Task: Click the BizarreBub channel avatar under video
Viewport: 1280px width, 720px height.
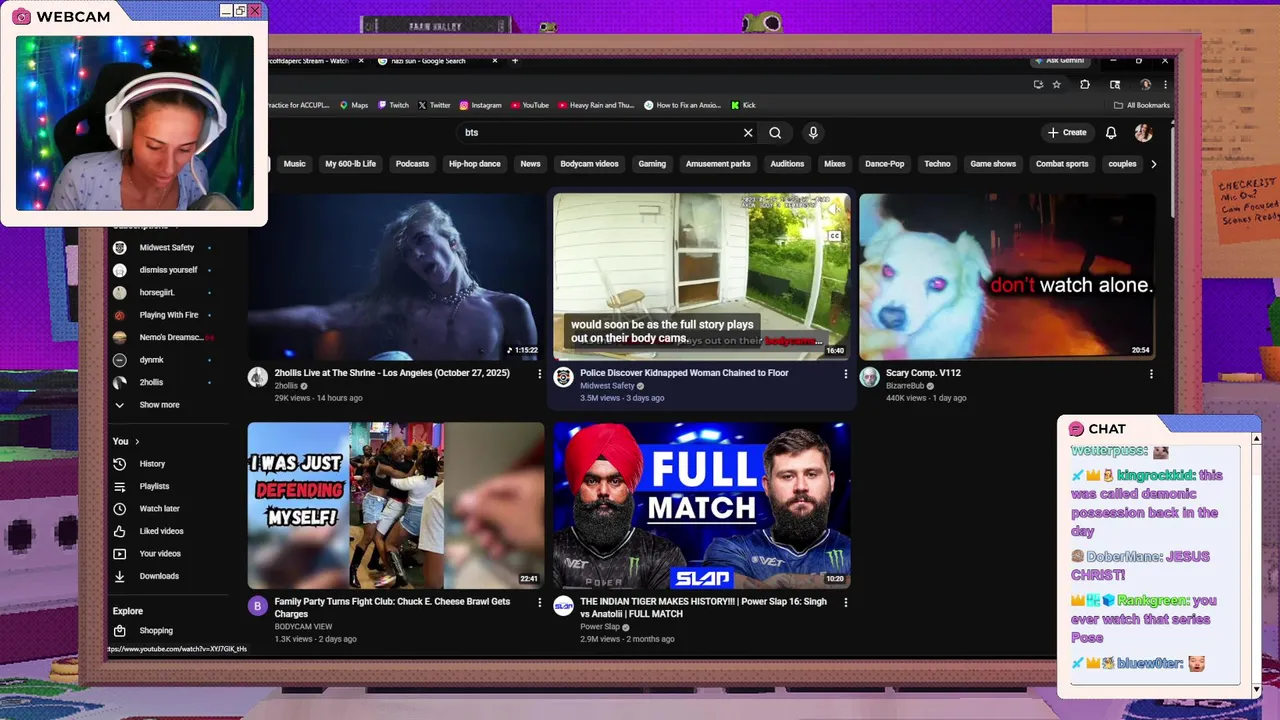Action: click(x=869, y=377)
